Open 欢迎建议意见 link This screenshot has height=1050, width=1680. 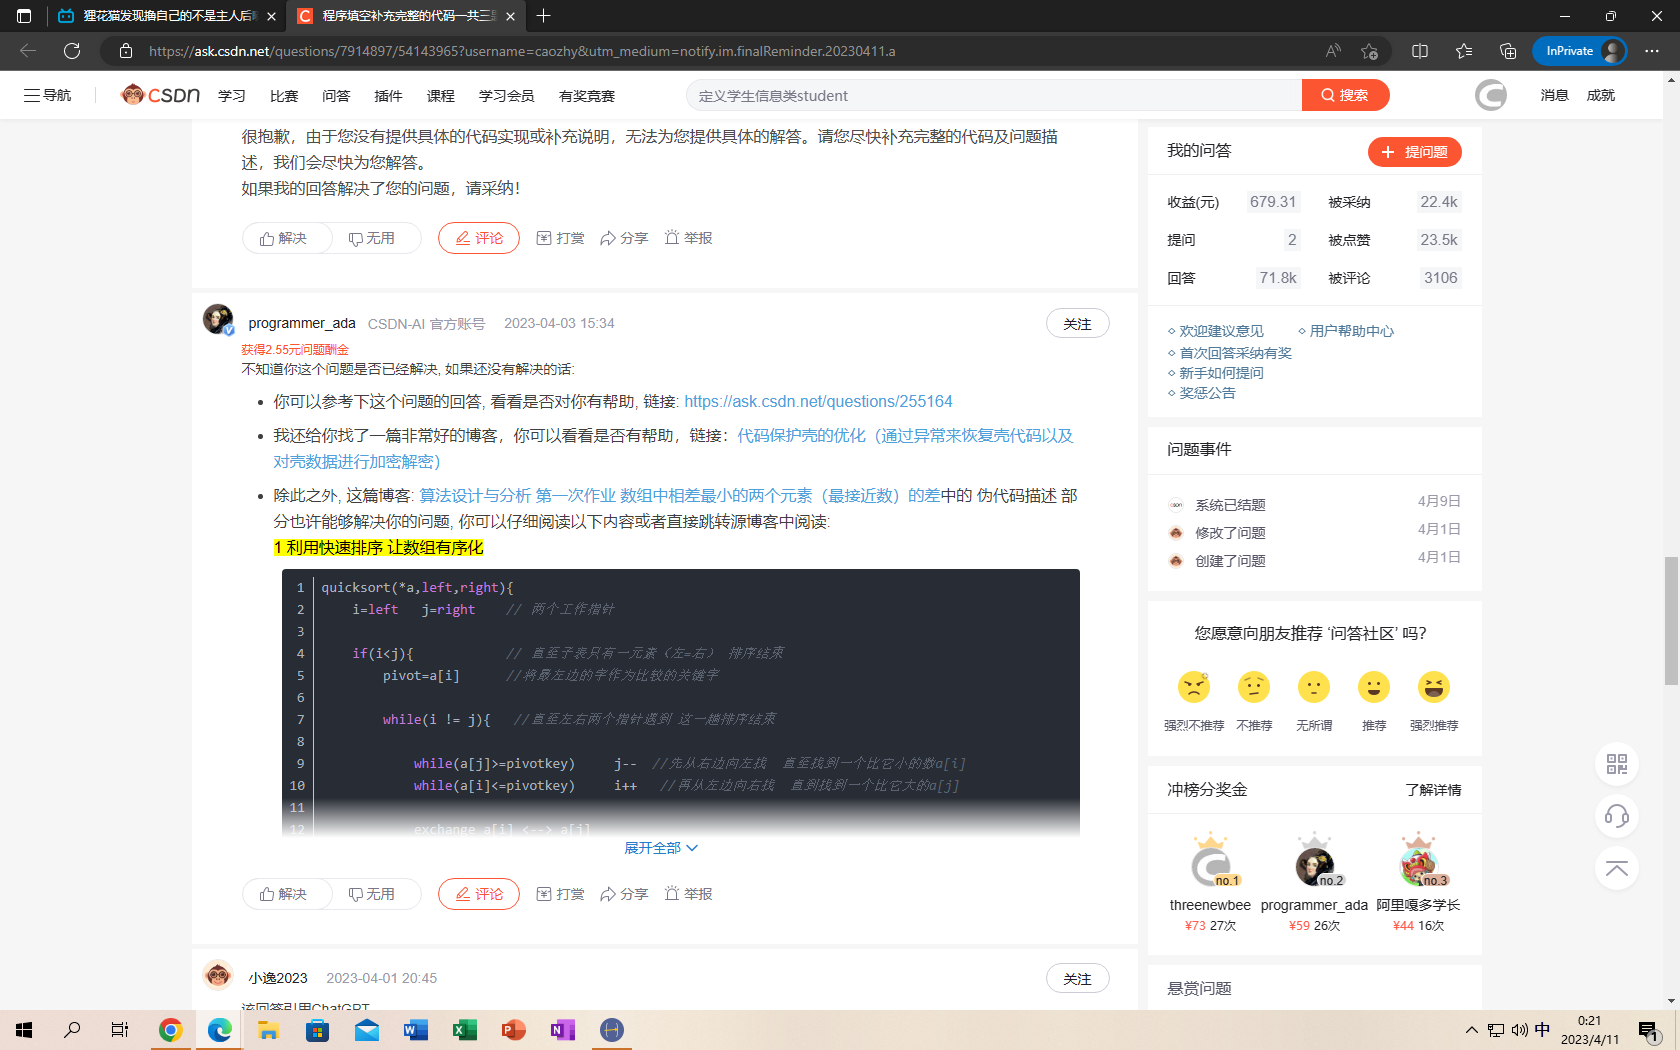point(1221,331)
